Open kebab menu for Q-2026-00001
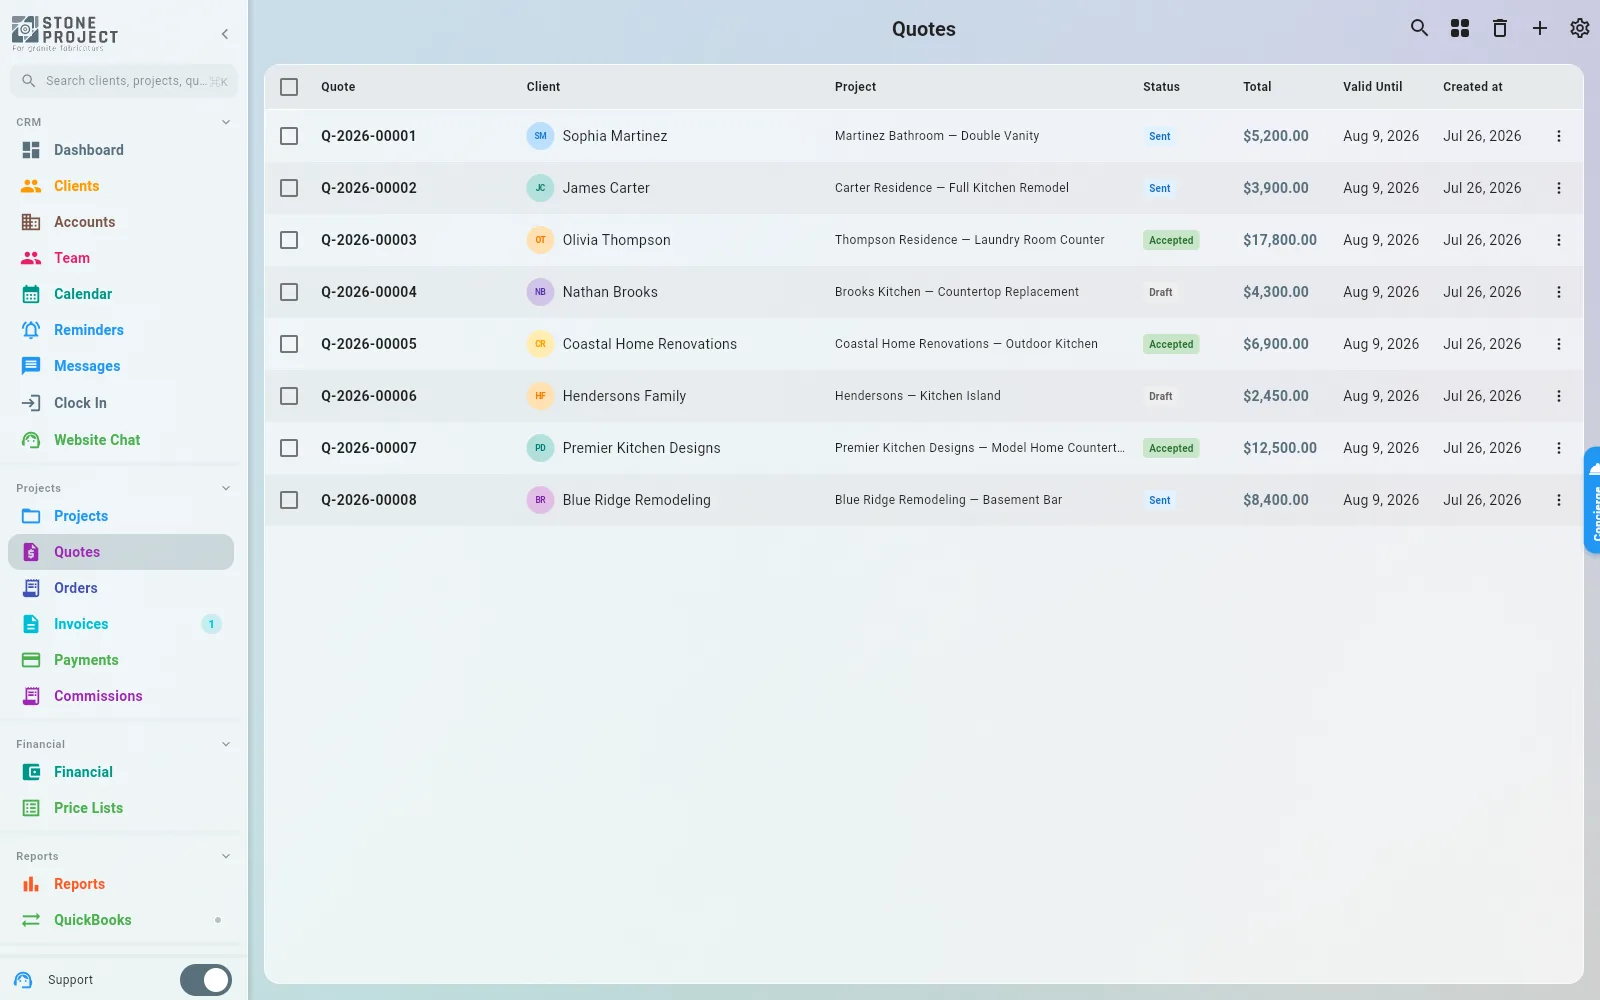1600x1000 pixels. 1558,136
